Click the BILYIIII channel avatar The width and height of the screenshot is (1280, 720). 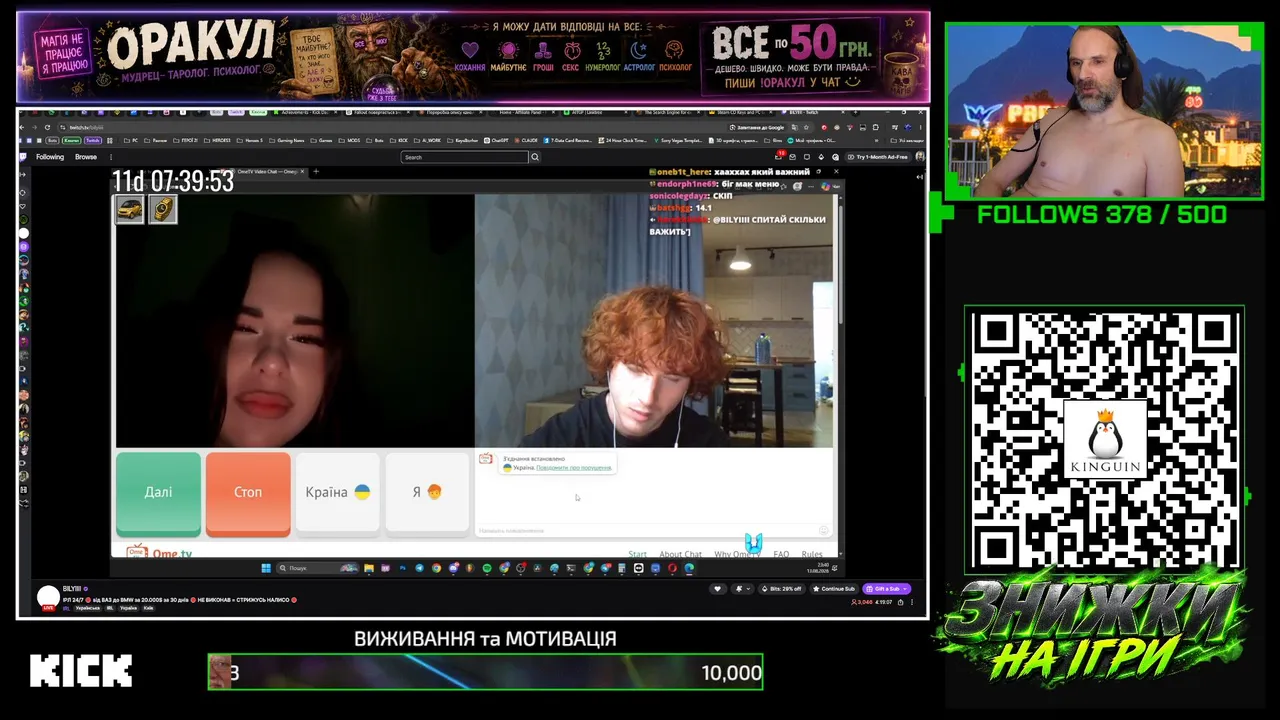click(x=48, y=597)
